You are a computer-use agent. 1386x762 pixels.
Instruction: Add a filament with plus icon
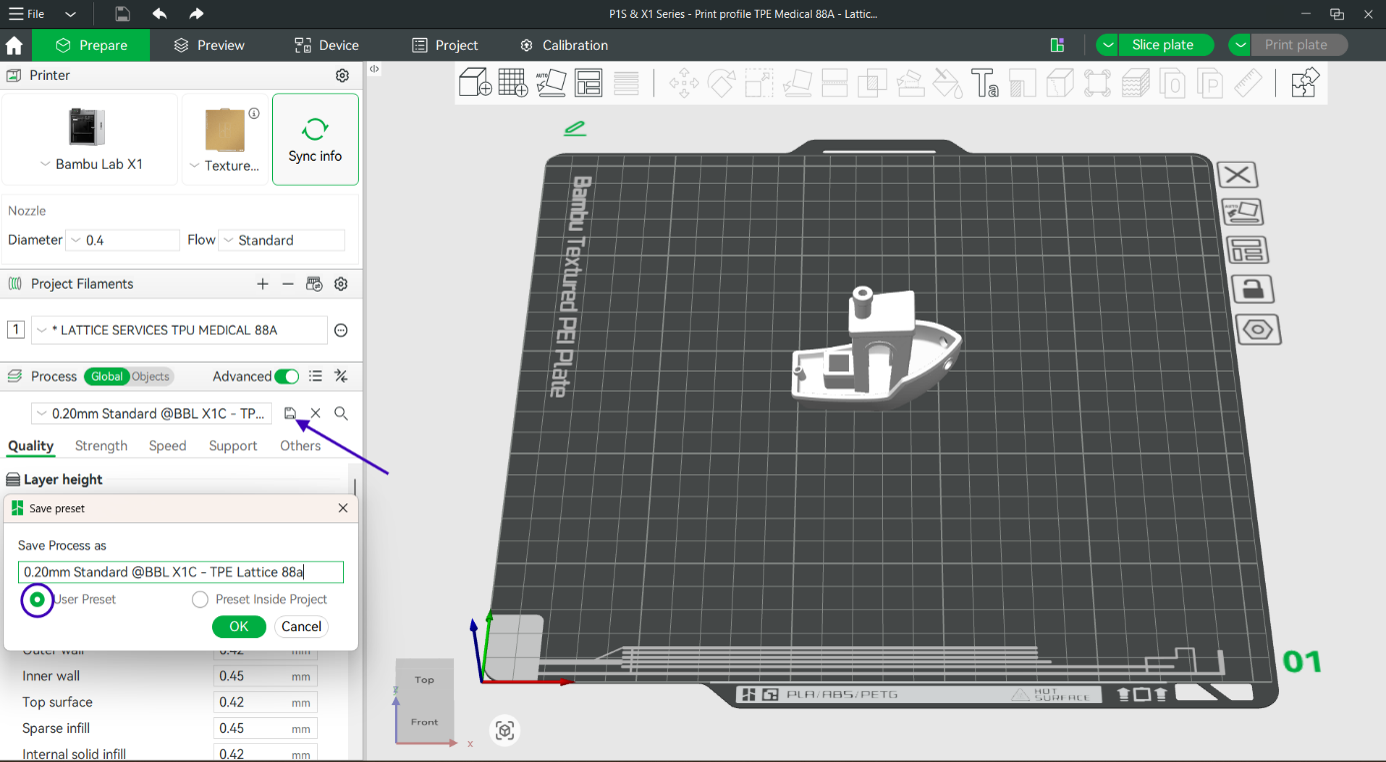pos(262,284)
